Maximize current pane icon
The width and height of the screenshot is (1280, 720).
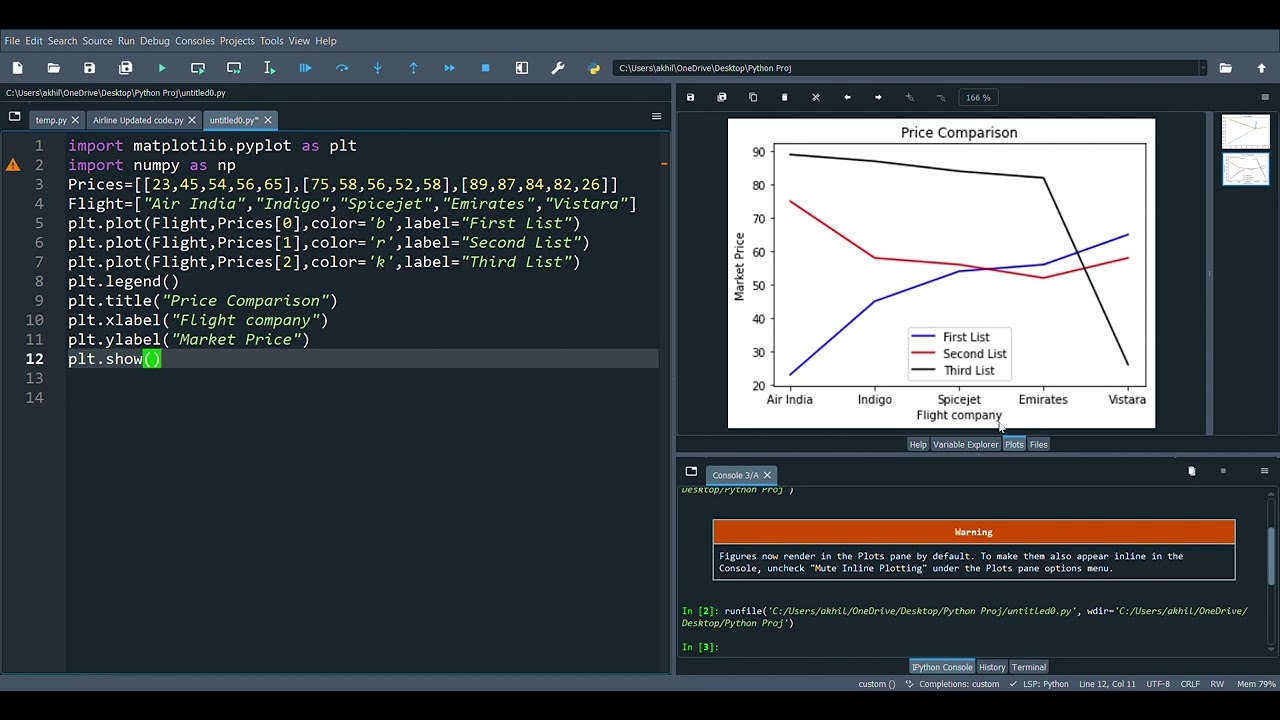point(522,68)
